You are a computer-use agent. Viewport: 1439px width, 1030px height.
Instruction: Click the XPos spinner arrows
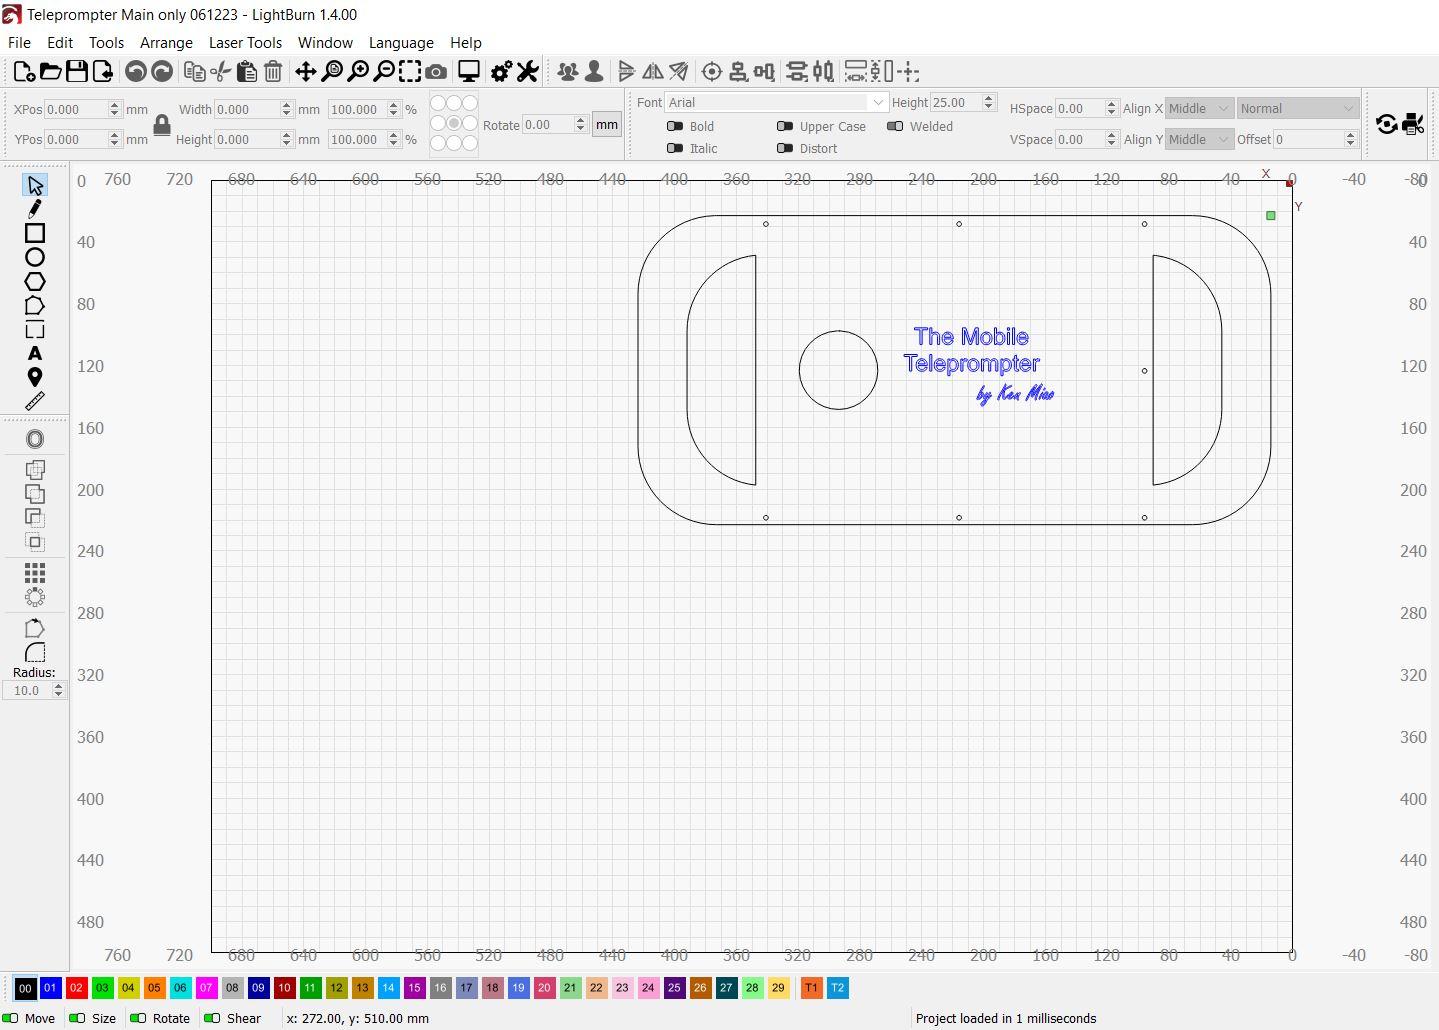click(x=114, y=109)
